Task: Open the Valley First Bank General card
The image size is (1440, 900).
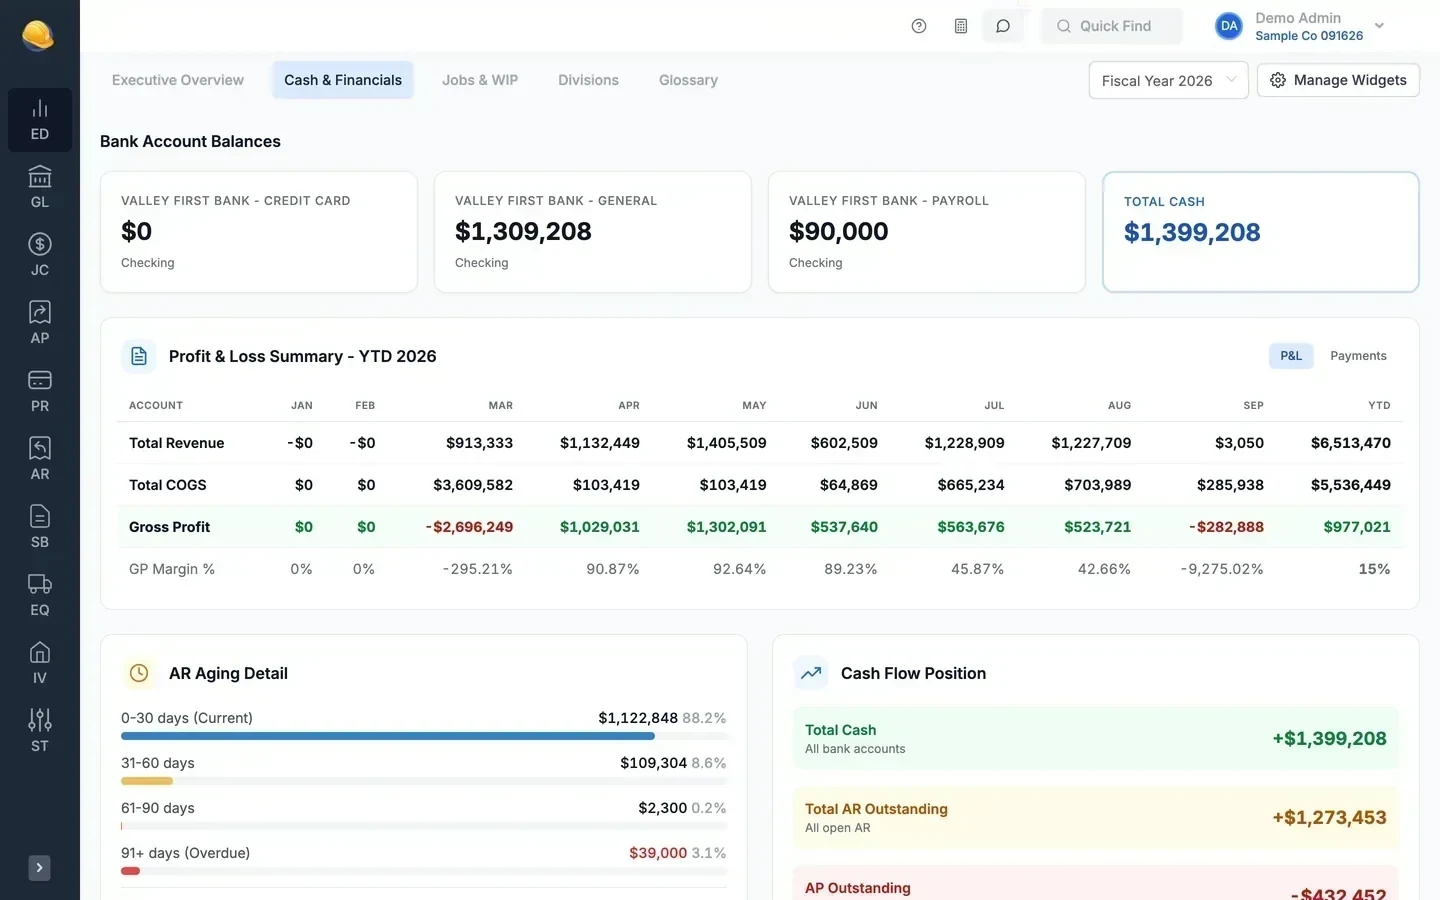Action: [x=593, y=232]
